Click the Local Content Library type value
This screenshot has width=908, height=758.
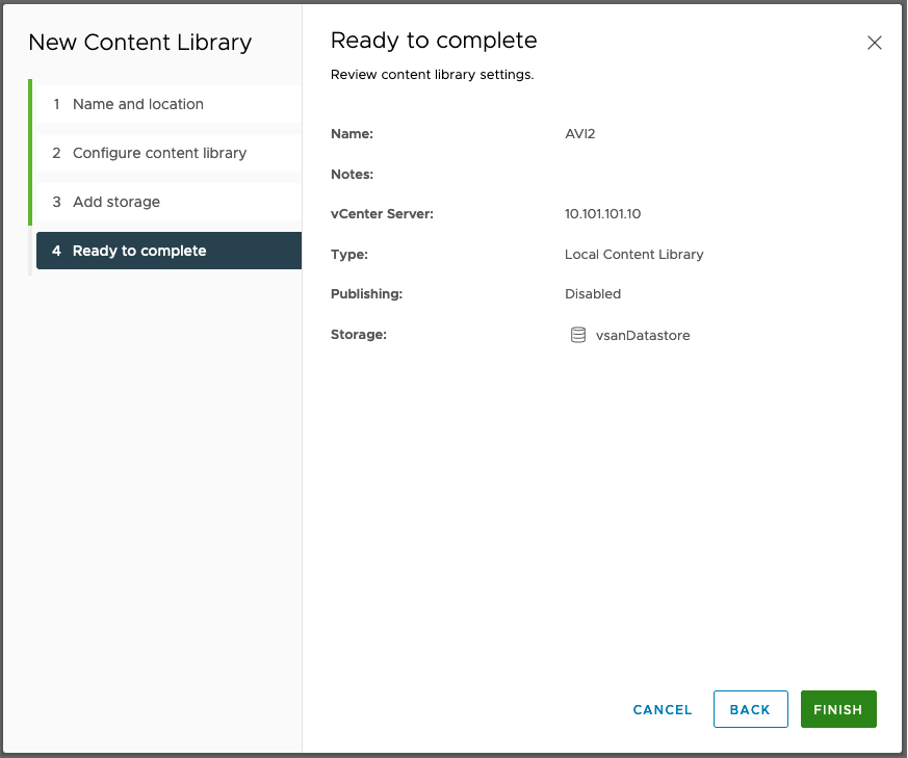(x=634, y=254)
